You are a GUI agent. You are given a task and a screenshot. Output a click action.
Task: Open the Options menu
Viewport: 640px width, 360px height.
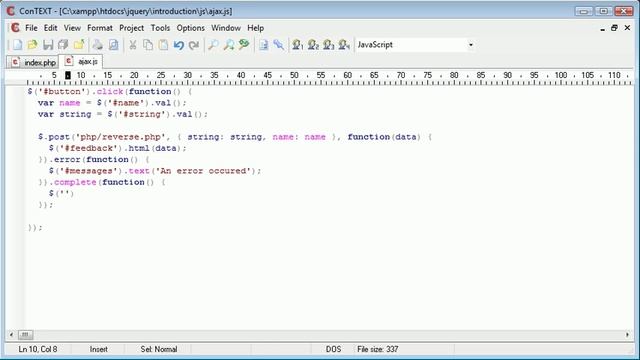[191, 28]
